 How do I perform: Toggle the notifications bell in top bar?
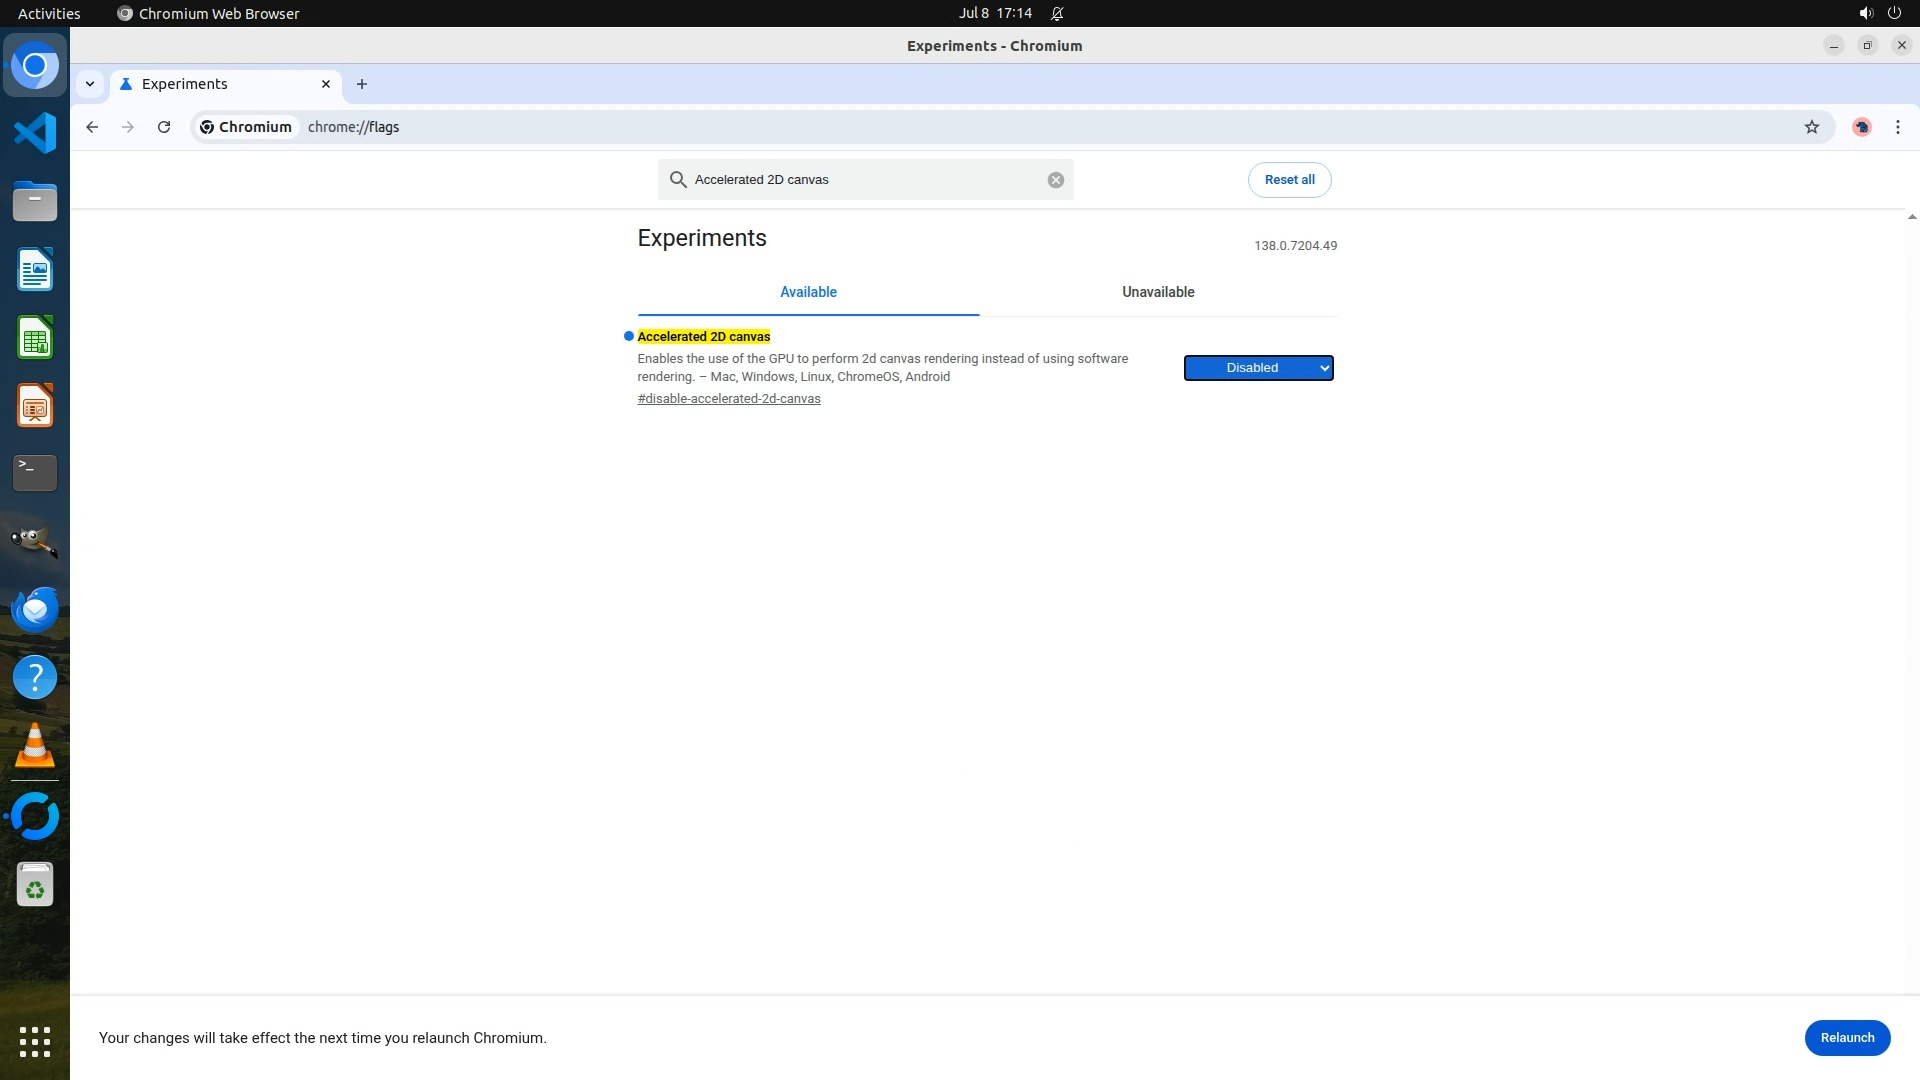(1057, 14)
